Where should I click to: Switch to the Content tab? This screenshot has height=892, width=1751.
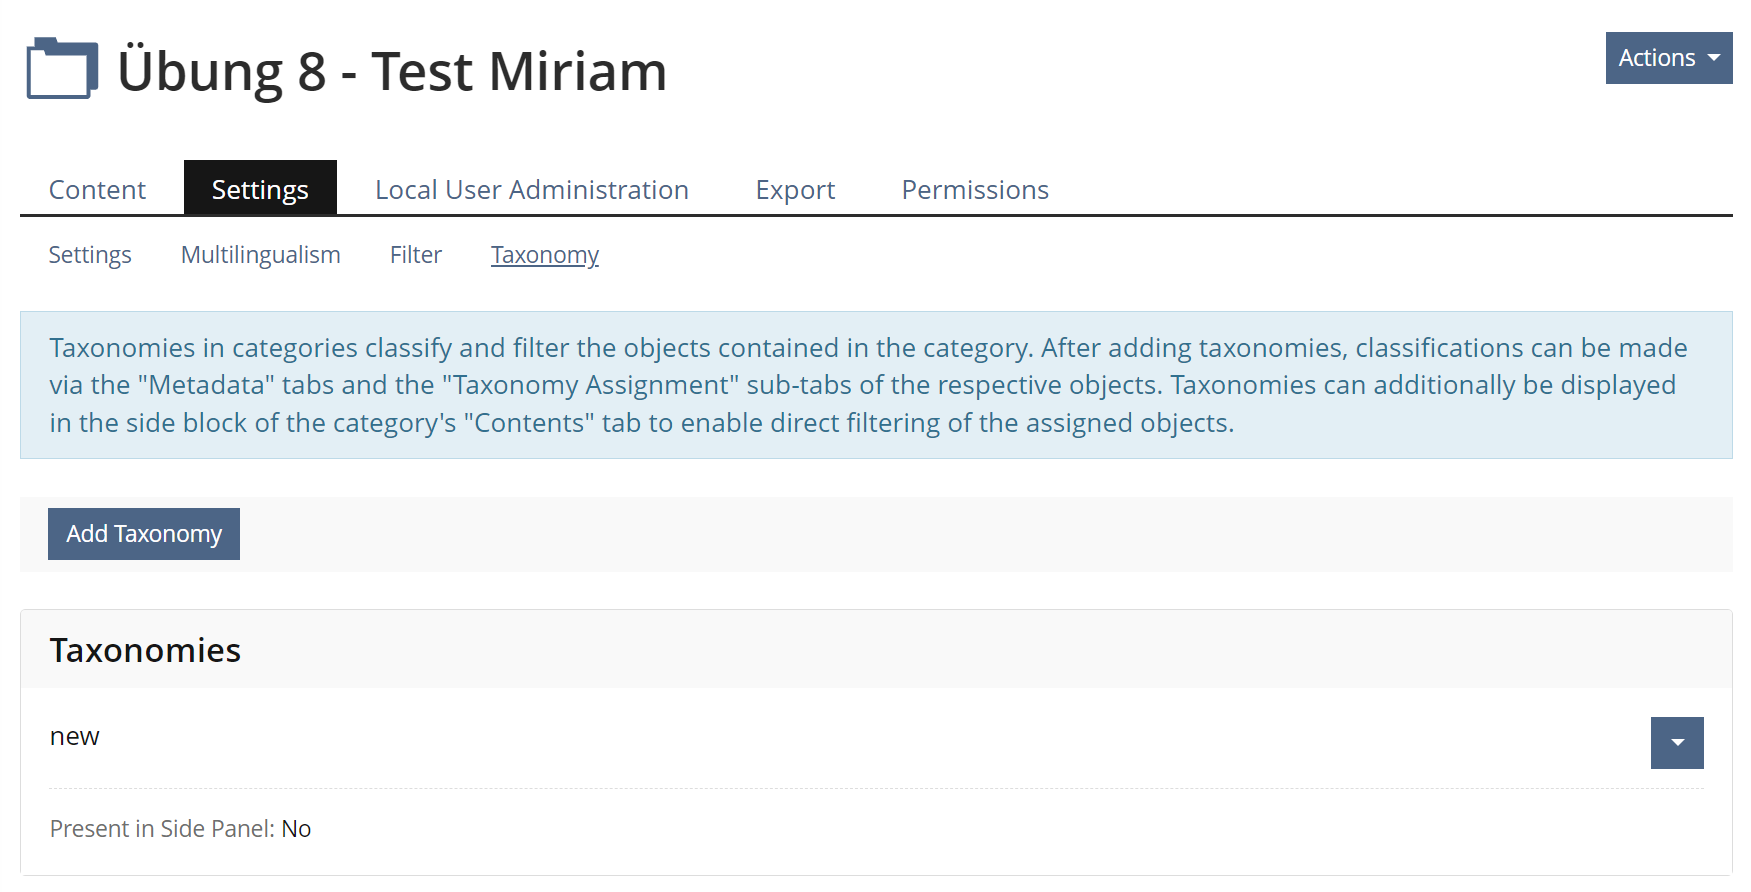tap(97, 190)
